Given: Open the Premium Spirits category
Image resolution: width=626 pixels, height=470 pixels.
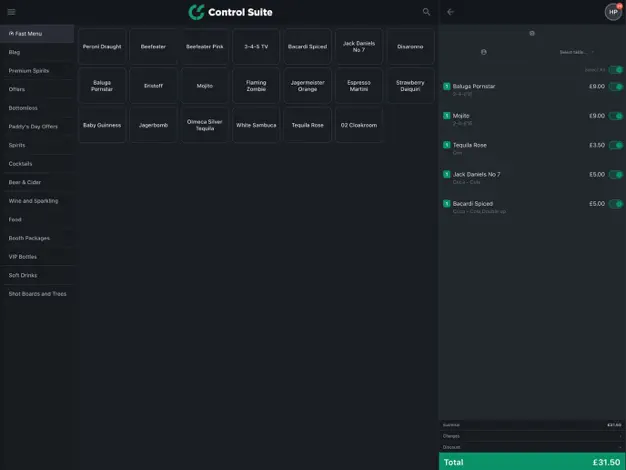Looking at the screenshot, I should tap(37, 71).
